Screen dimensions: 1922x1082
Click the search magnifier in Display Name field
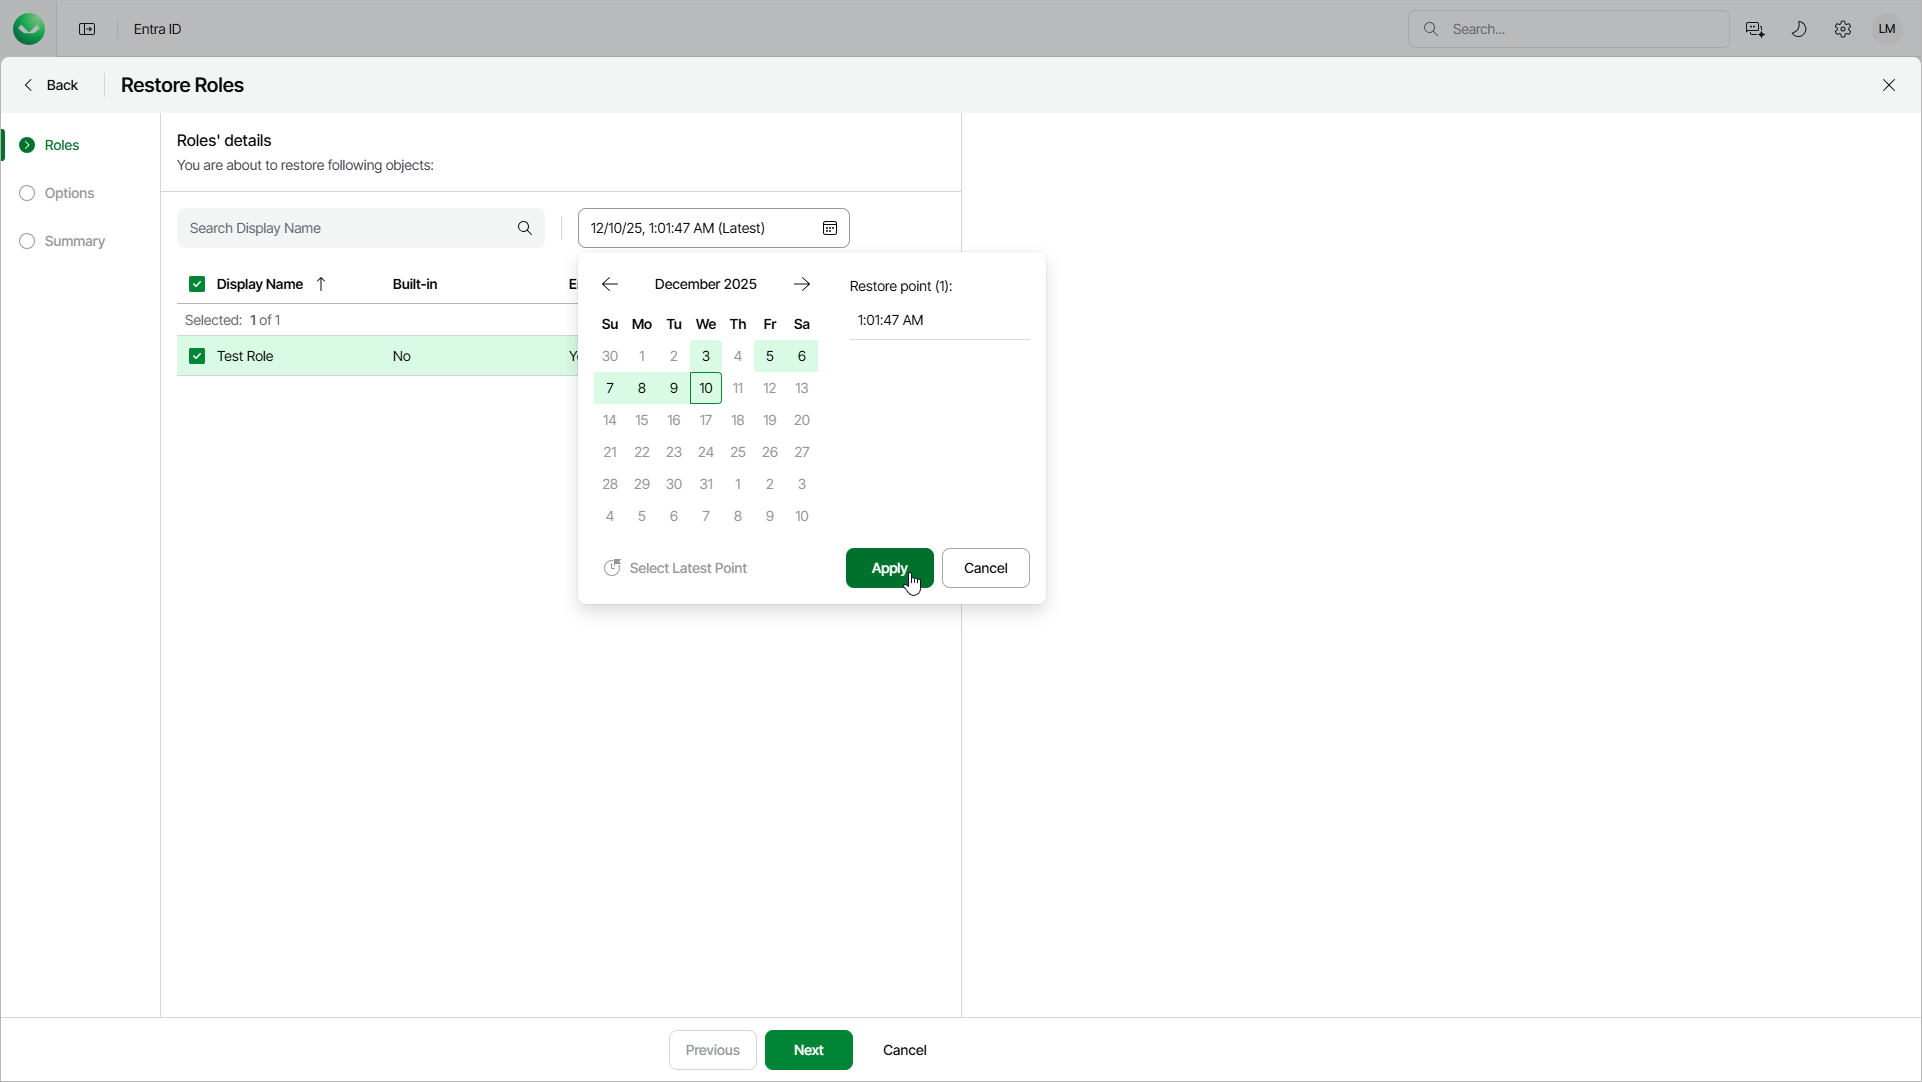525,229
